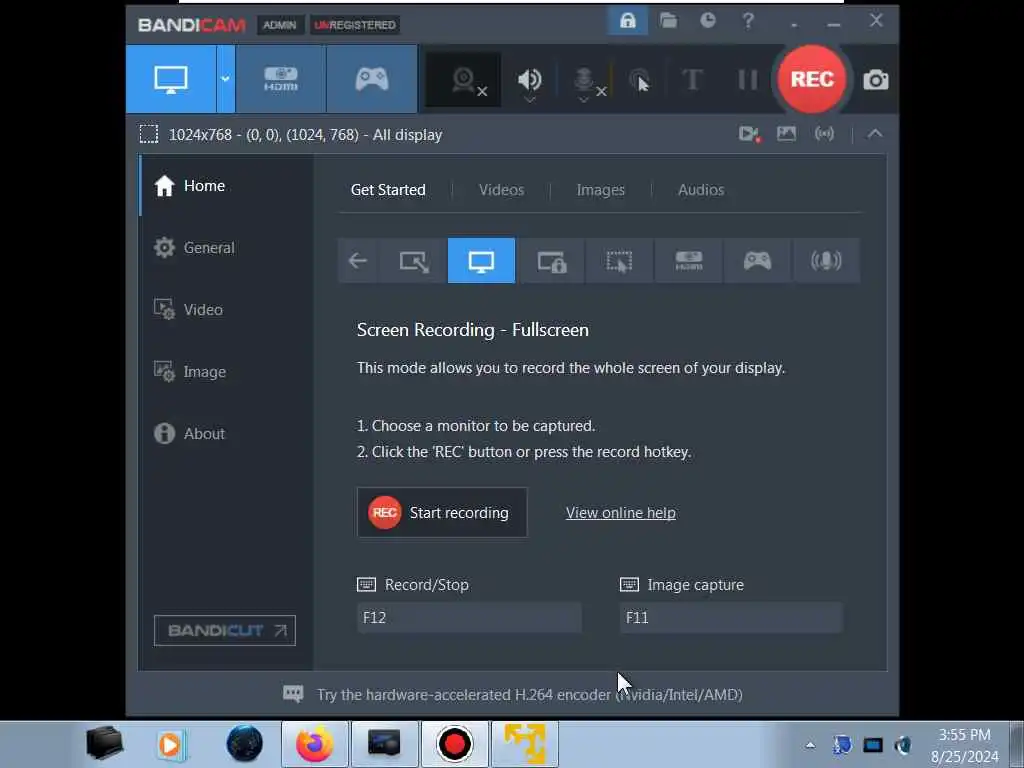Open the scheduled recording clock icon
The height and width of the screenshot is (768, 1024).
tap(708, 21)
